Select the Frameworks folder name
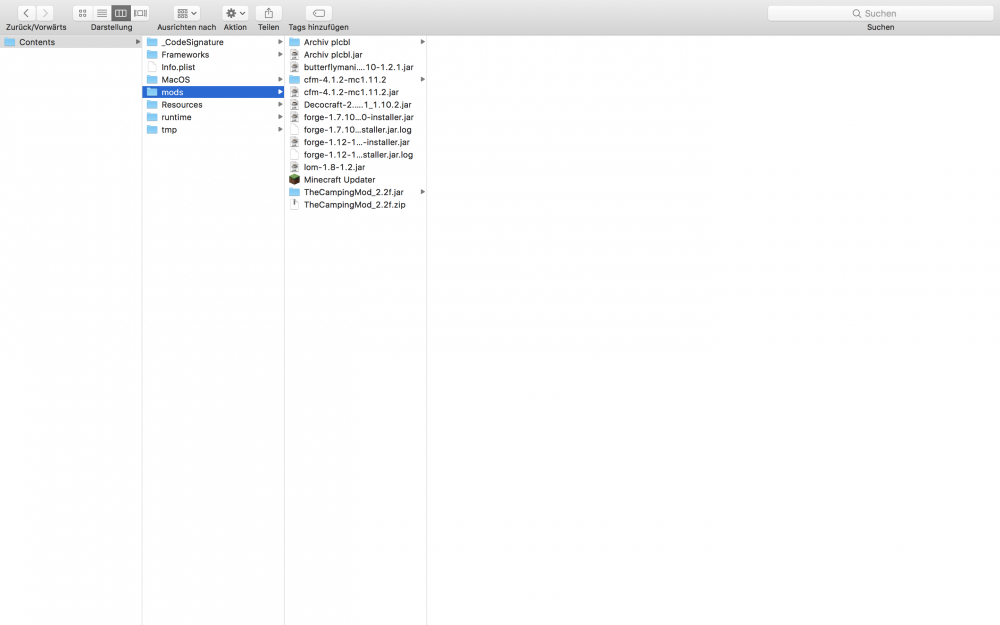Viewport: 1000px width, 625px height. (x=185, y=55)
